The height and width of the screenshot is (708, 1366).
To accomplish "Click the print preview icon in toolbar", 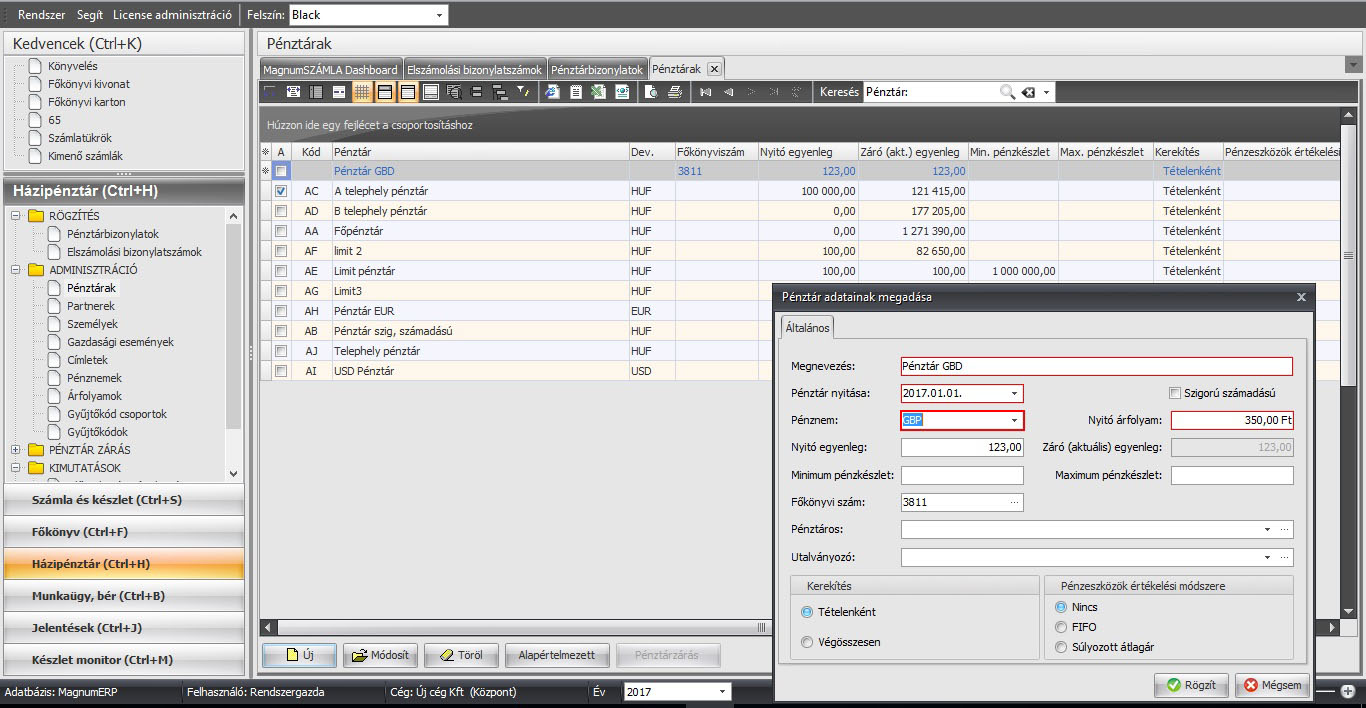I will coord(651,92).
